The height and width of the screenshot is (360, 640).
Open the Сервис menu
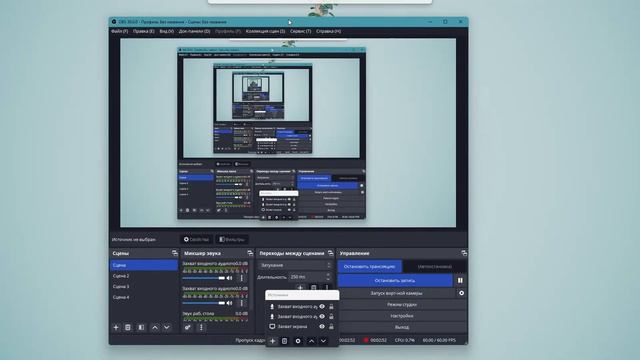tap(300, 31)
